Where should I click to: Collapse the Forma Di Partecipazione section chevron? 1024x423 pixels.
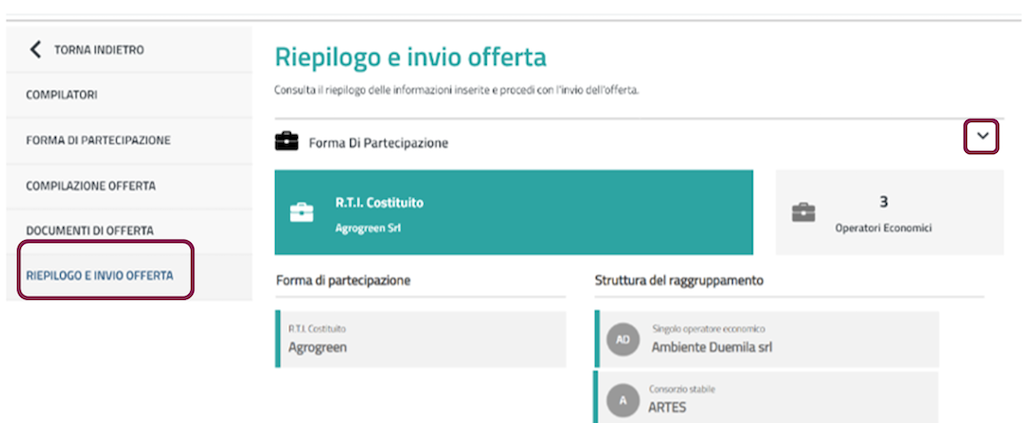click(981, 137)
